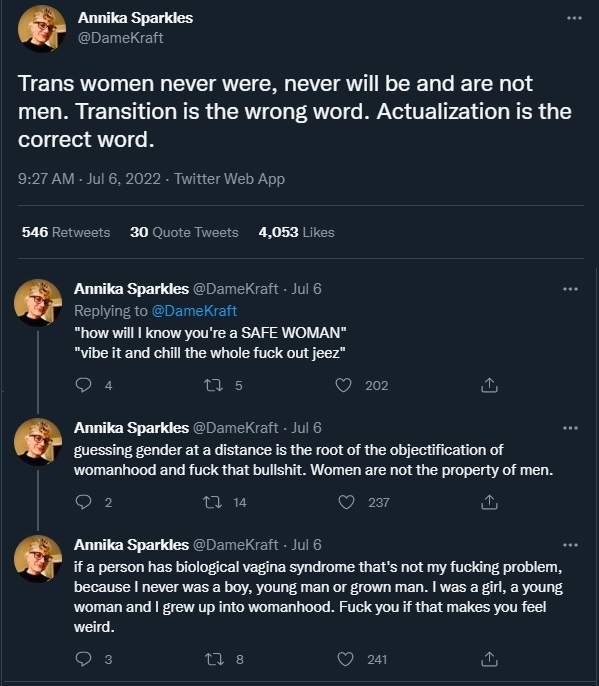Share the 'guessing gender' reply
Viewport: 599px width, 686px height.
point(489,502)
